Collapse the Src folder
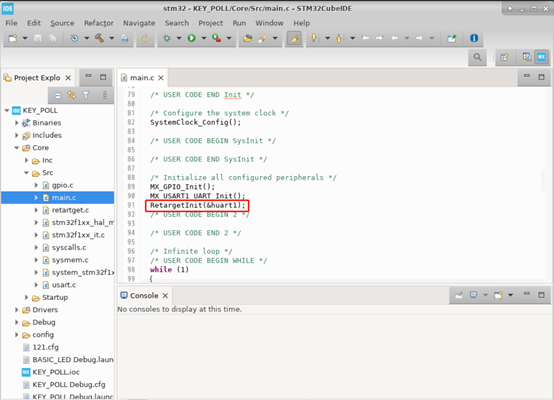This screenshot has width=554, height=400. point(26,173)
